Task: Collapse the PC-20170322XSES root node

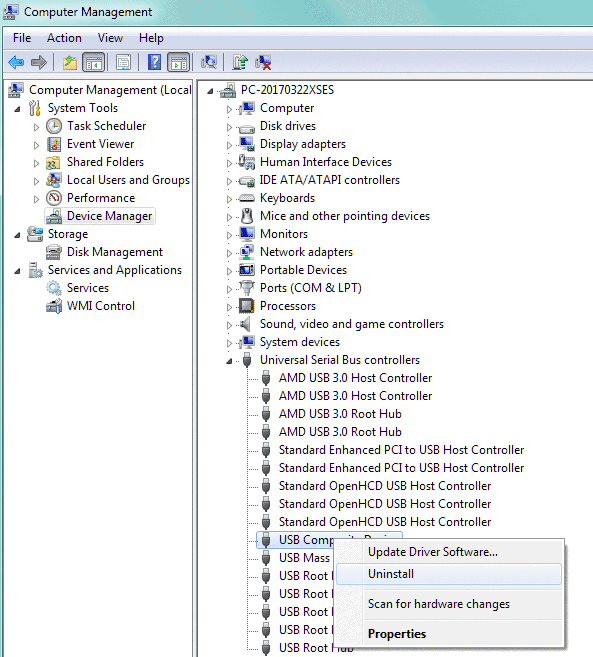Action: pyautogui.click(x=210, y=91)
